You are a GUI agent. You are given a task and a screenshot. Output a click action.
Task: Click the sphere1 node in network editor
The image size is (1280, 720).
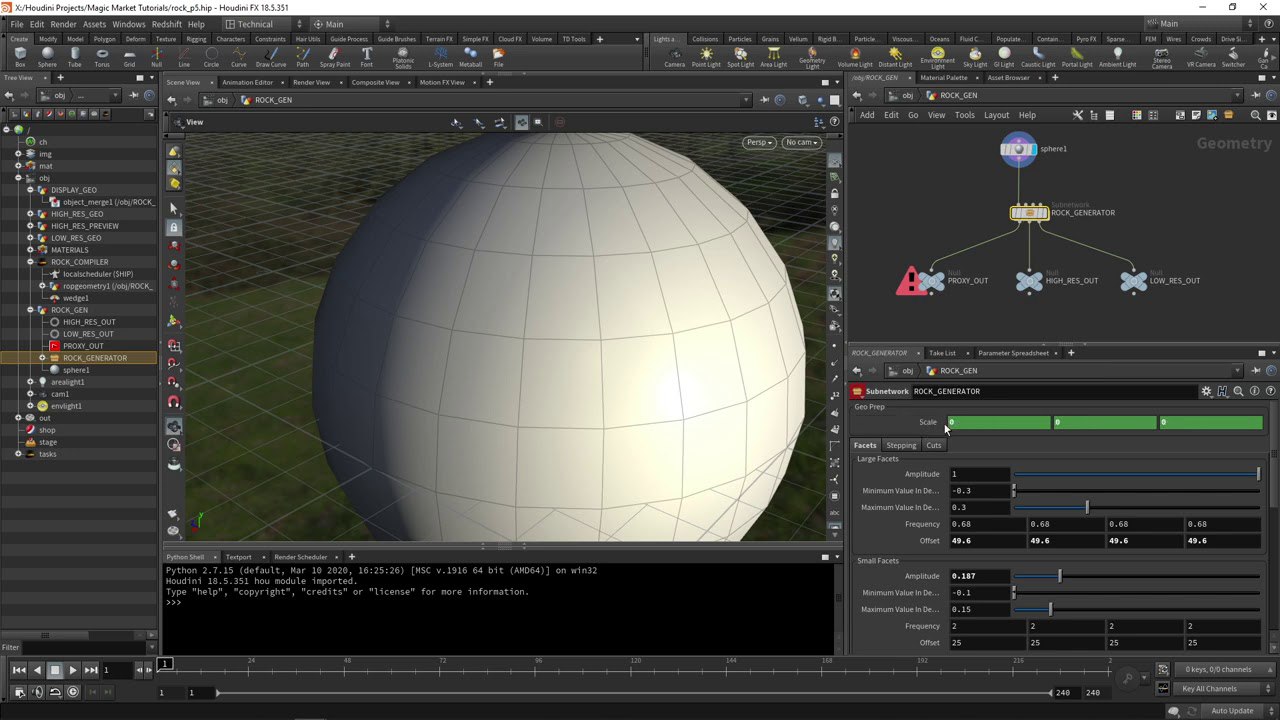tap(1018, 149)
